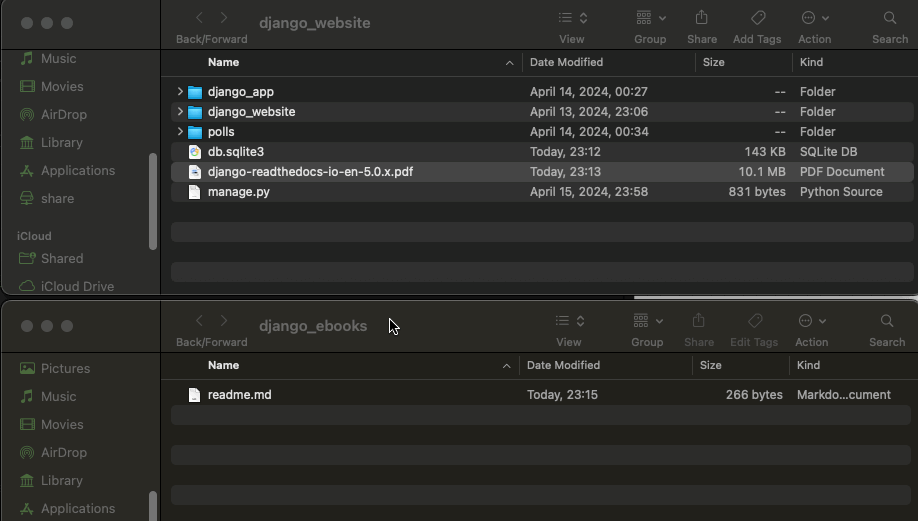Open Music in top window sidebar
The image size is (918, 521).
point(48,59)
